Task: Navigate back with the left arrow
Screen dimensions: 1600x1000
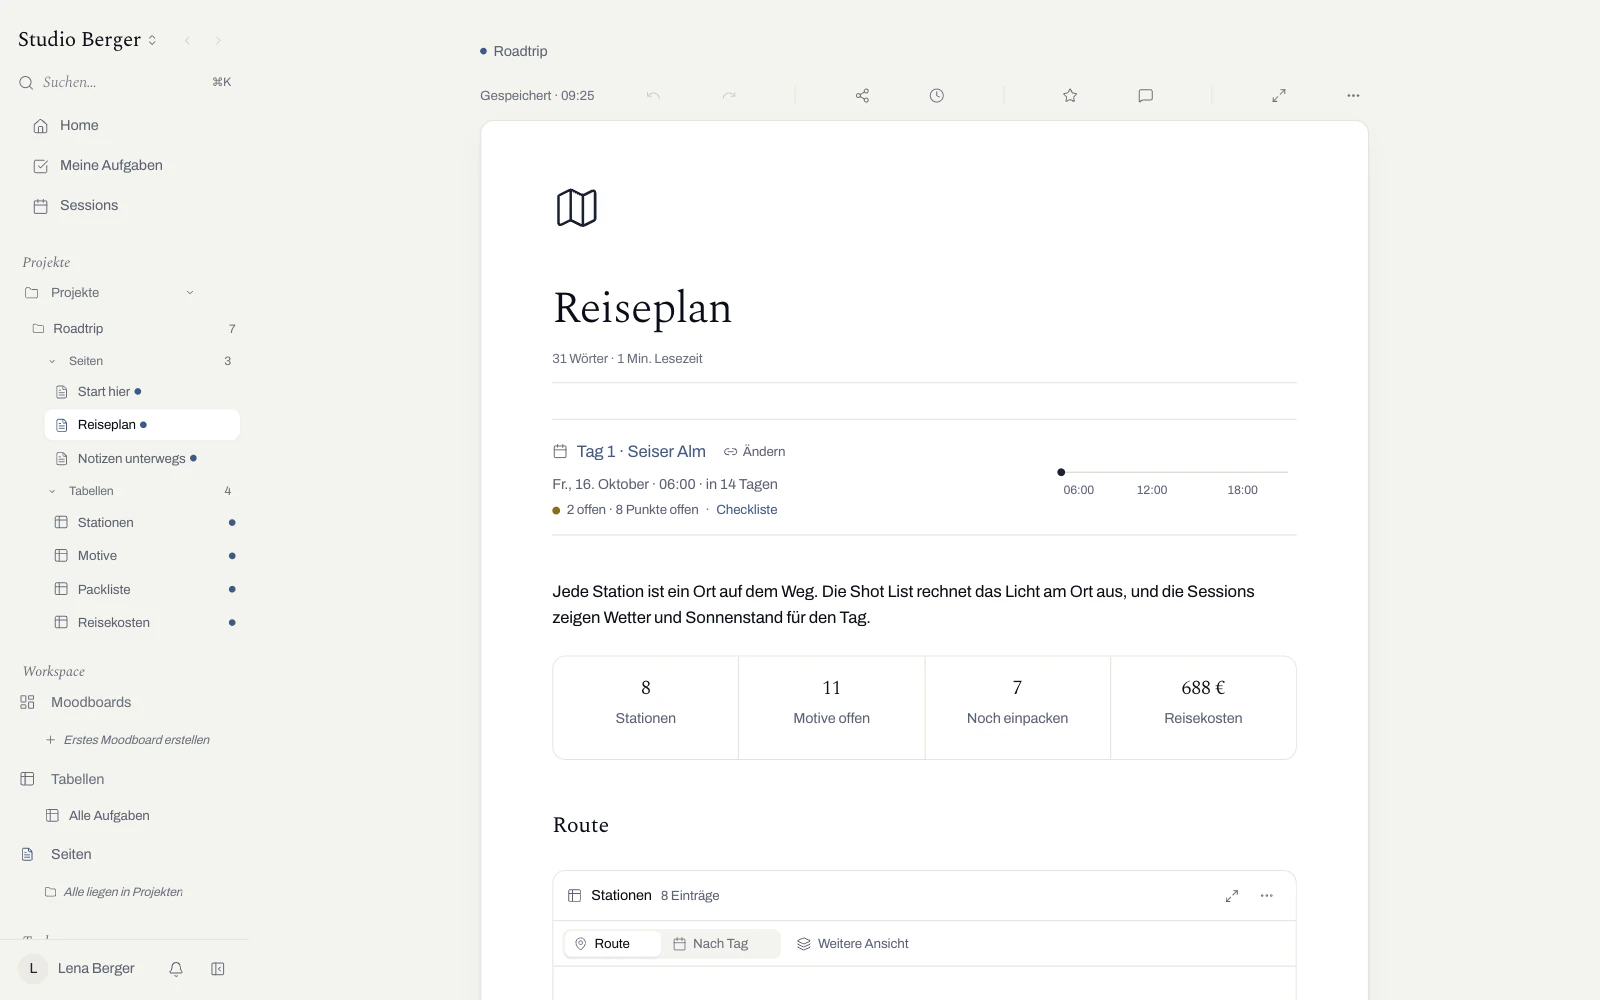Action: 187,41
